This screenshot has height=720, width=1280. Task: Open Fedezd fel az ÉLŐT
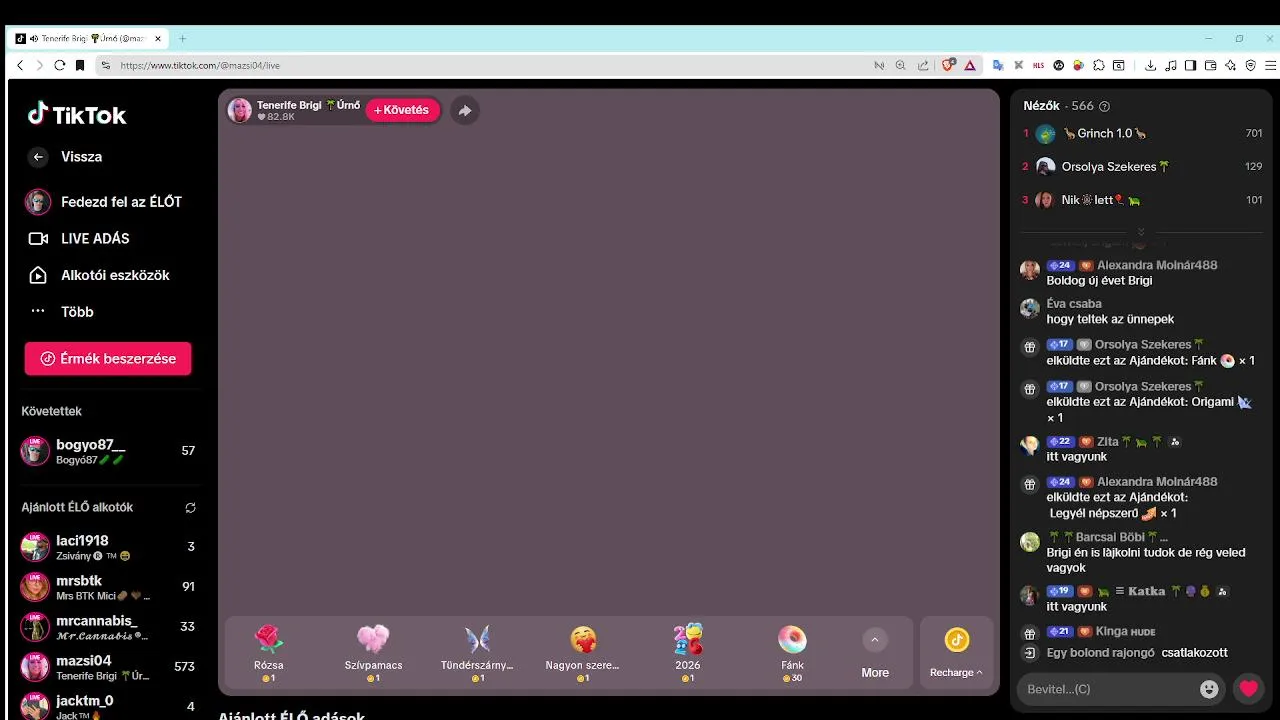[x=104, y=202]
